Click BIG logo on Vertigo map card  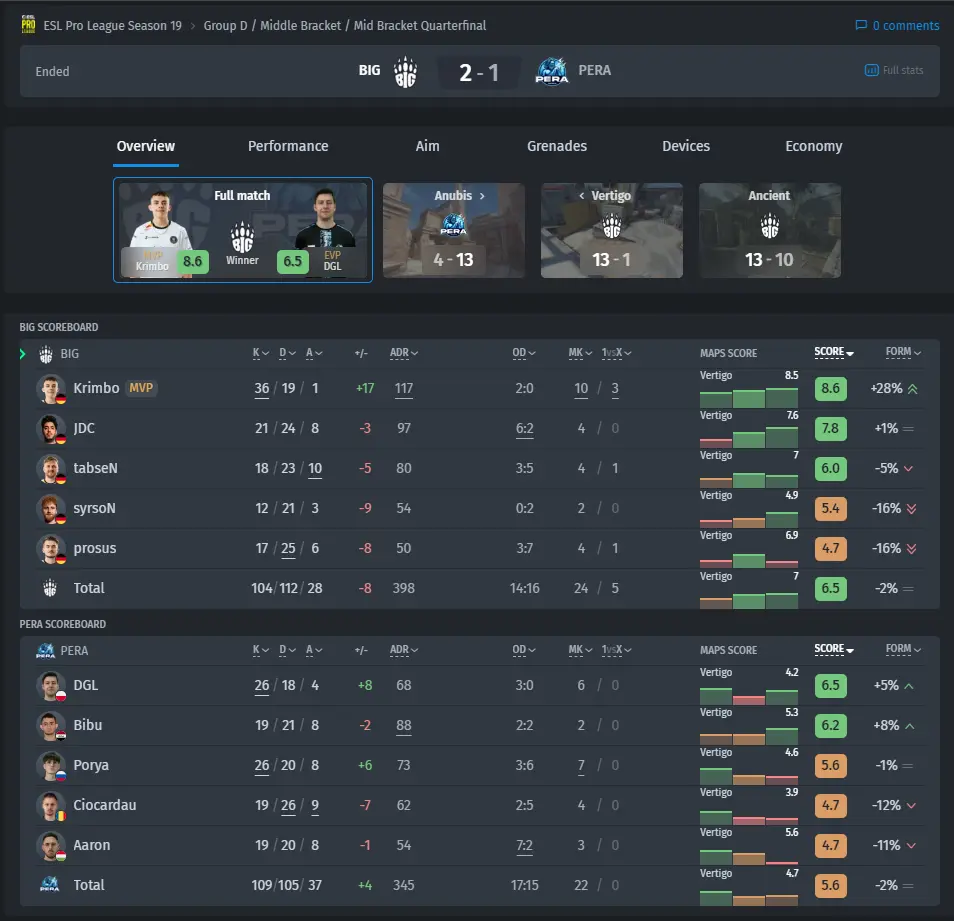coord(611,226)
